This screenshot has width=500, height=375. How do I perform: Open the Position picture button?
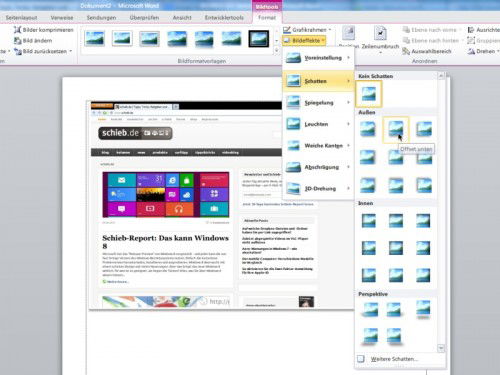click(349, 37)
